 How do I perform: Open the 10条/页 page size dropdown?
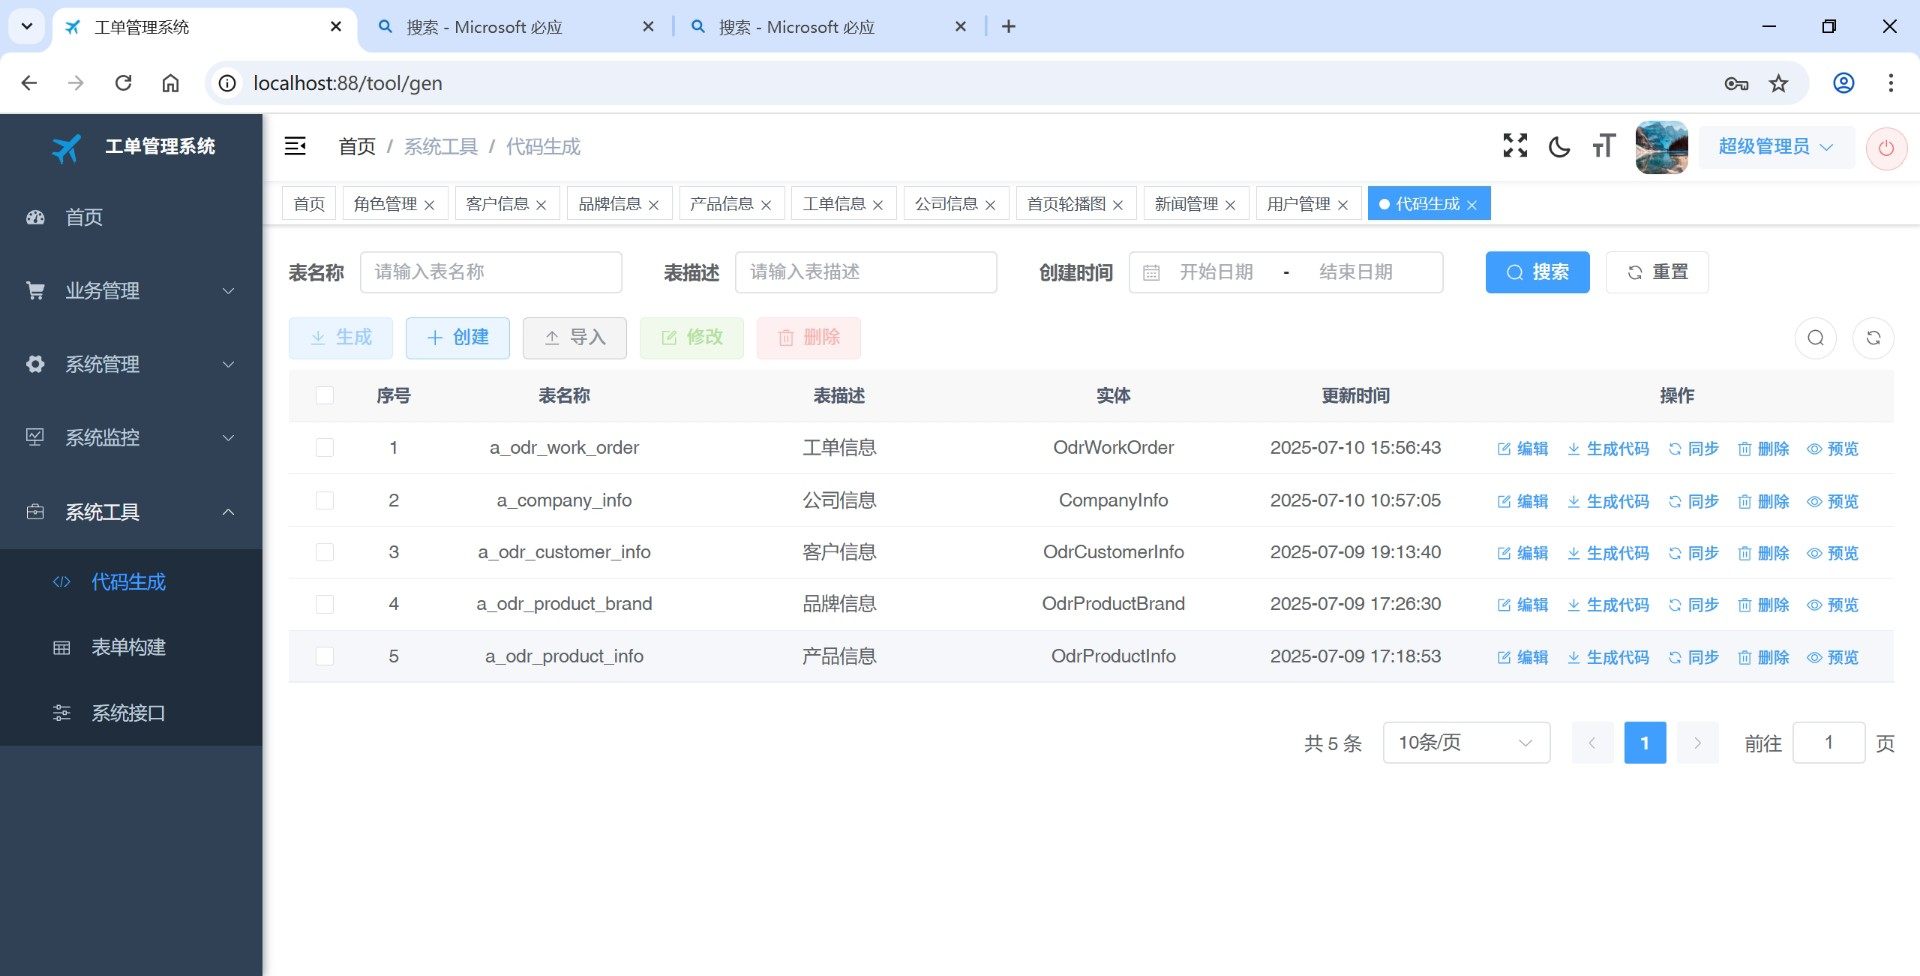tap(1465, 743)
